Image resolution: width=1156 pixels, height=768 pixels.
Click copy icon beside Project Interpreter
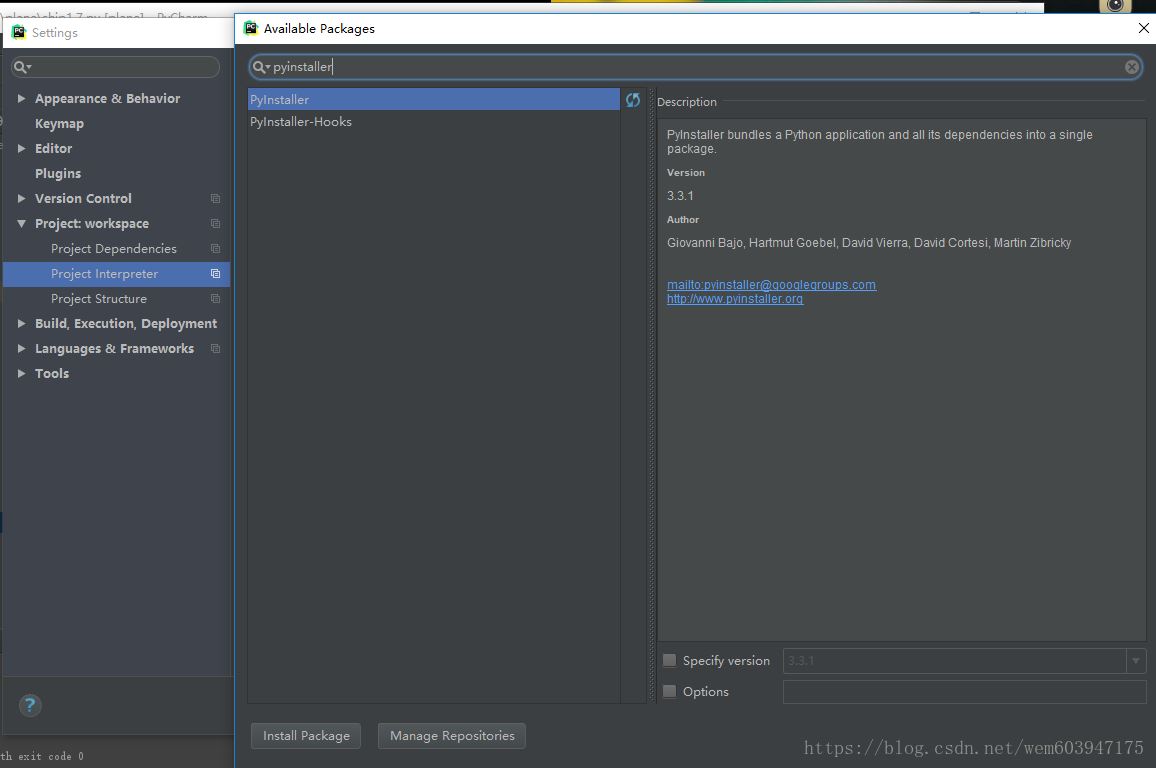click(215, 273)
